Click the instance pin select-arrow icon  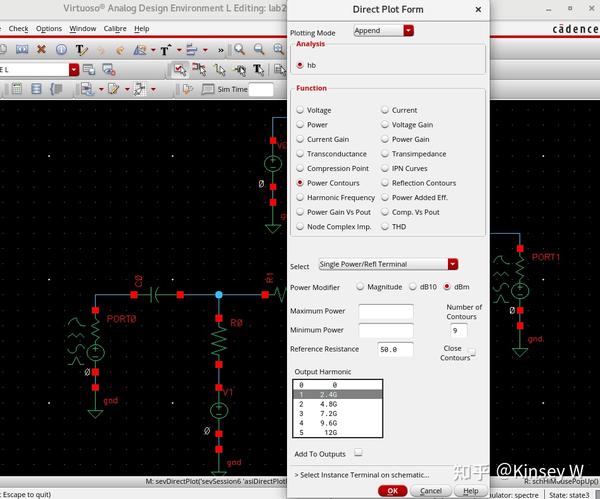199,69
